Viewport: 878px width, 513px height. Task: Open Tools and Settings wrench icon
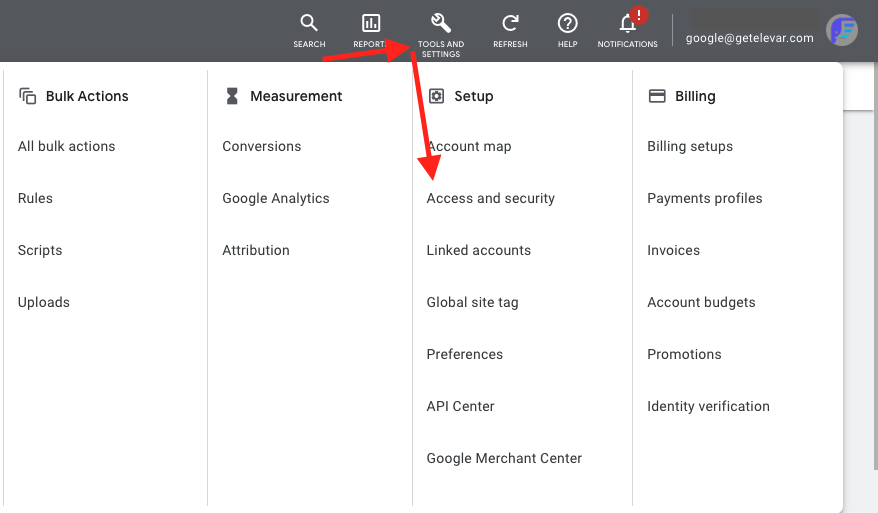click(x=441, y=23)
